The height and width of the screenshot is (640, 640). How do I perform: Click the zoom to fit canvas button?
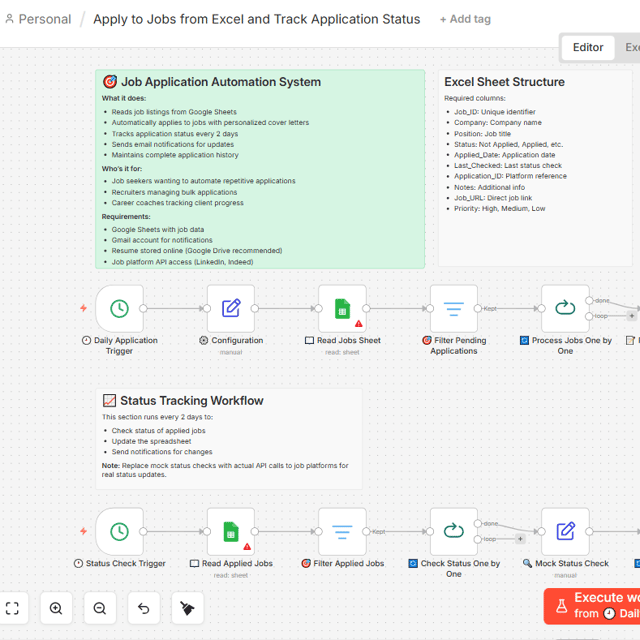(12, 608)
